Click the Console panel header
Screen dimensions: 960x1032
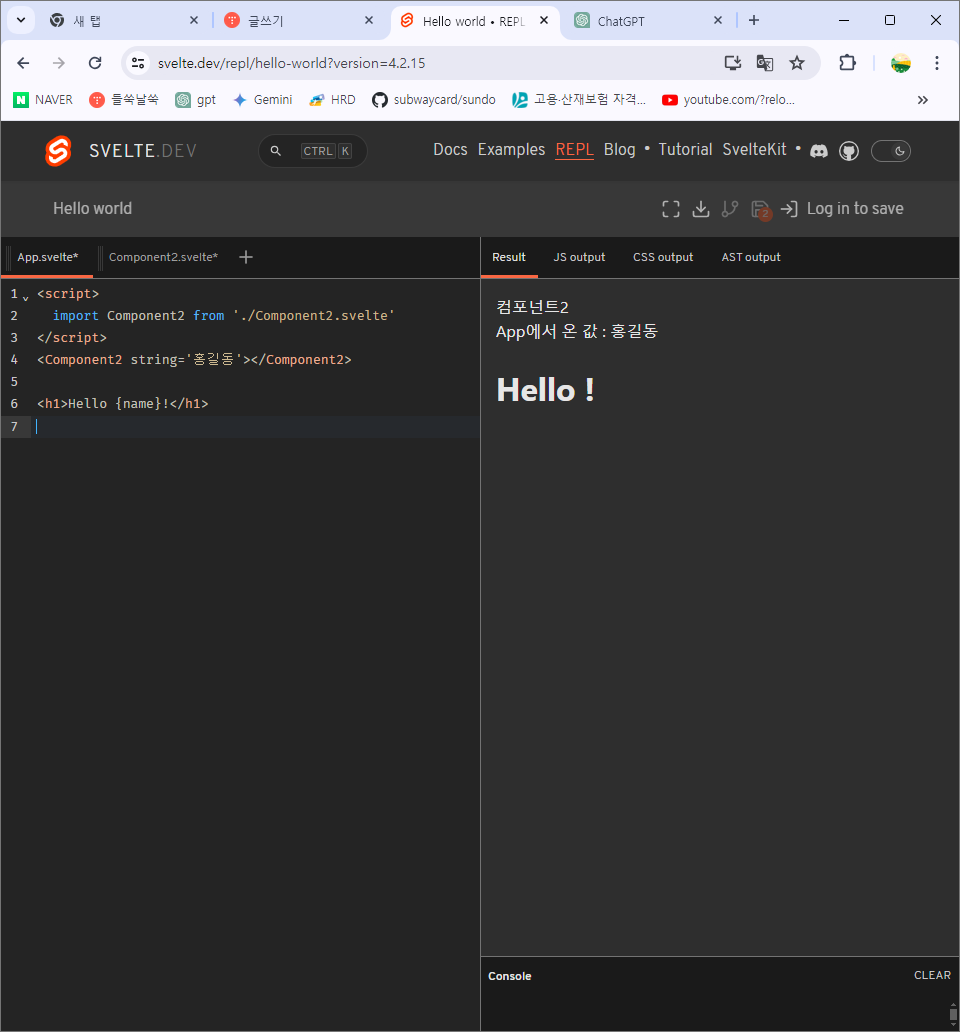coord(509,976)
